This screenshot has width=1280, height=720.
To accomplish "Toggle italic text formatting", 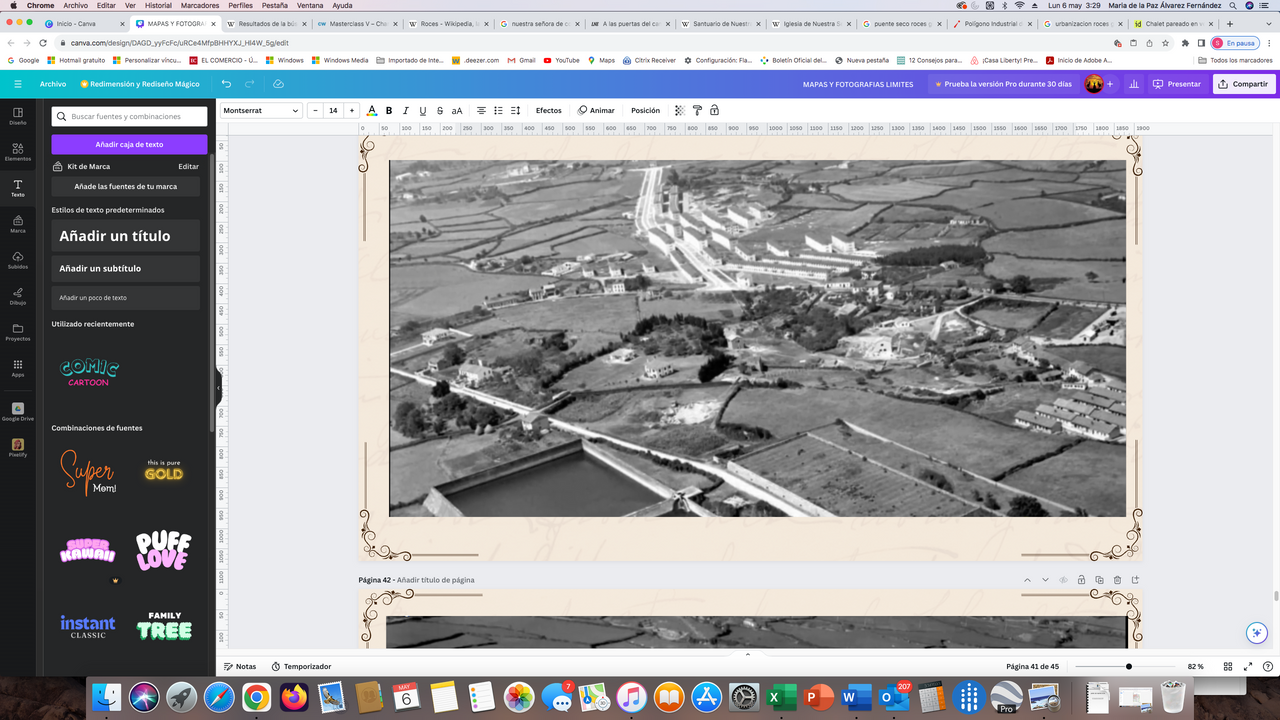I will point(406,110).
